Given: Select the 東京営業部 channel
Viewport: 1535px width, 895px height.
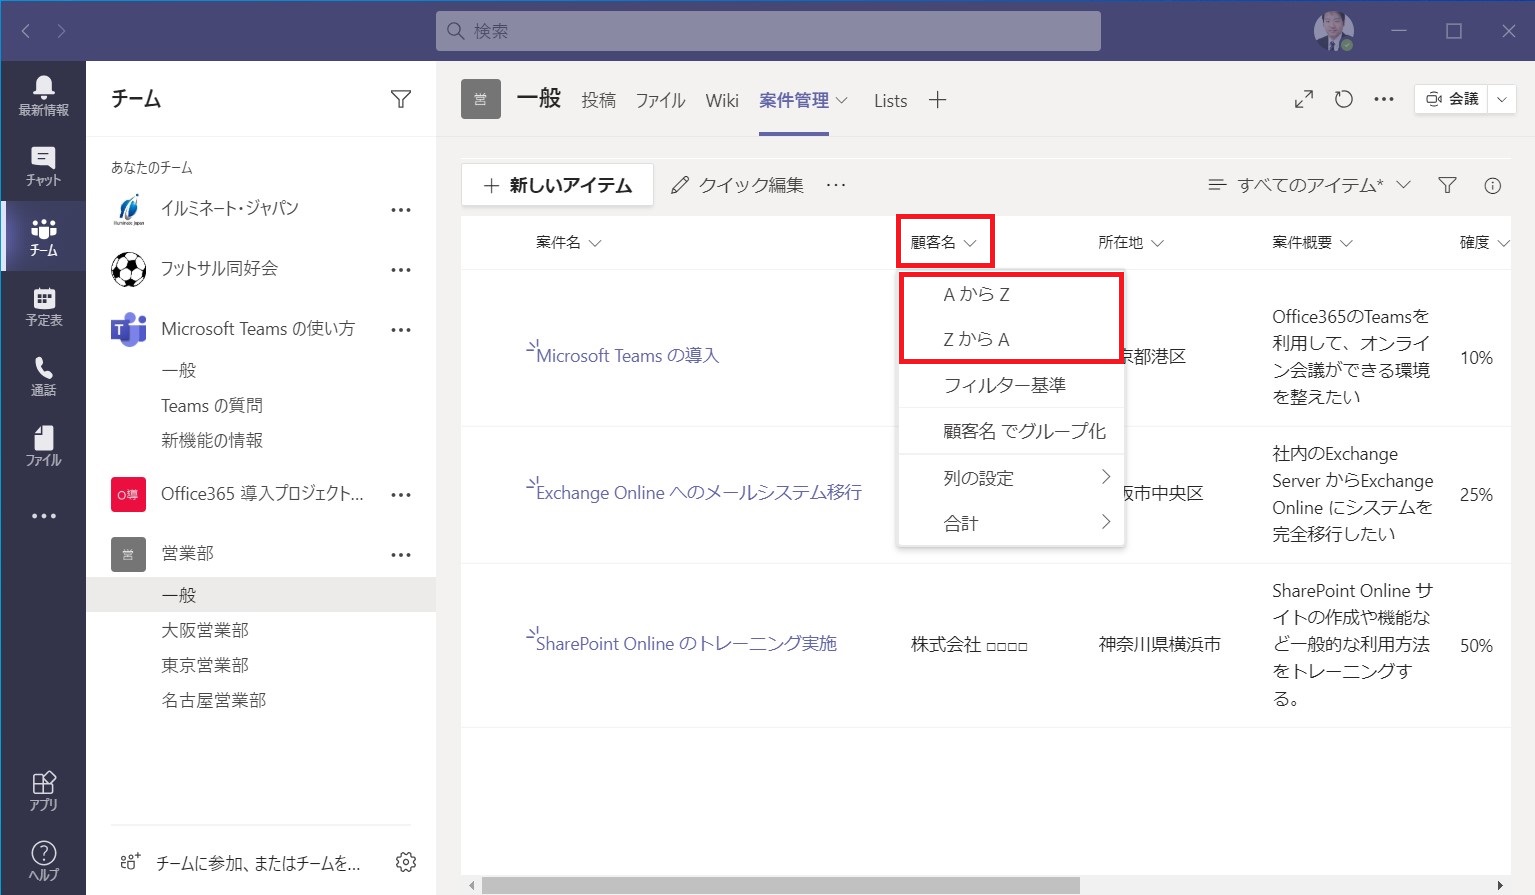Looking at the screenshot, I should 205,665.
